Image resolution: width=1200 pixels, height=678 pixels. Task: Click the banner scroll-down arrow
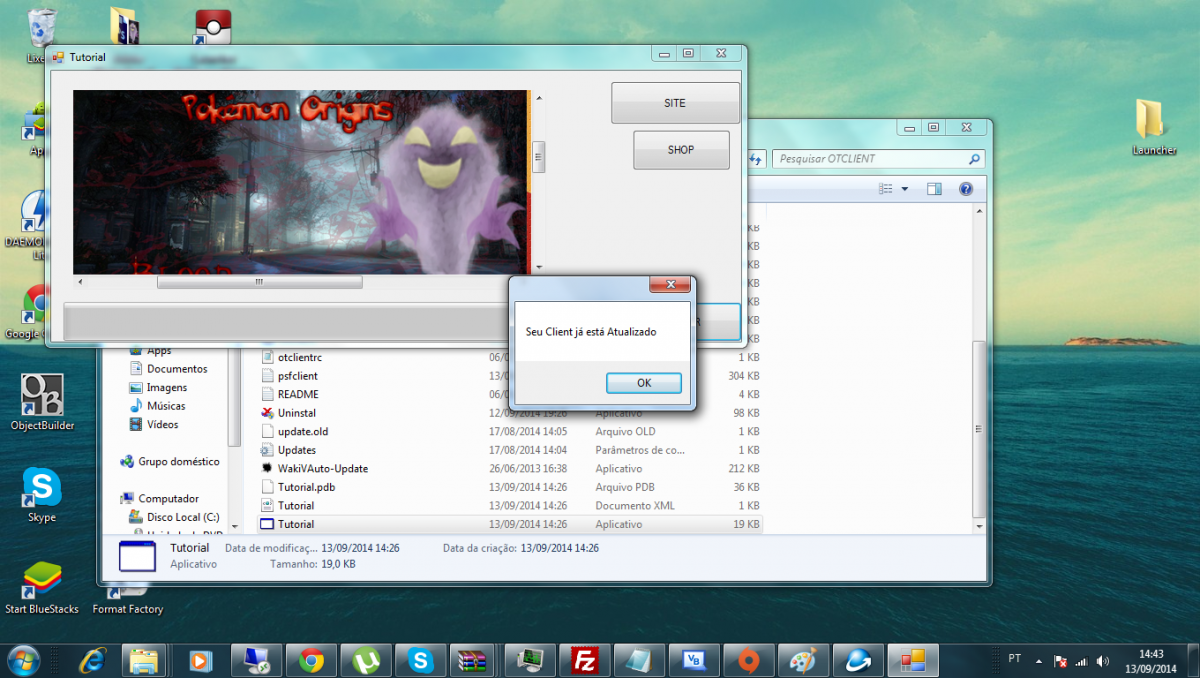coord(538,267)
